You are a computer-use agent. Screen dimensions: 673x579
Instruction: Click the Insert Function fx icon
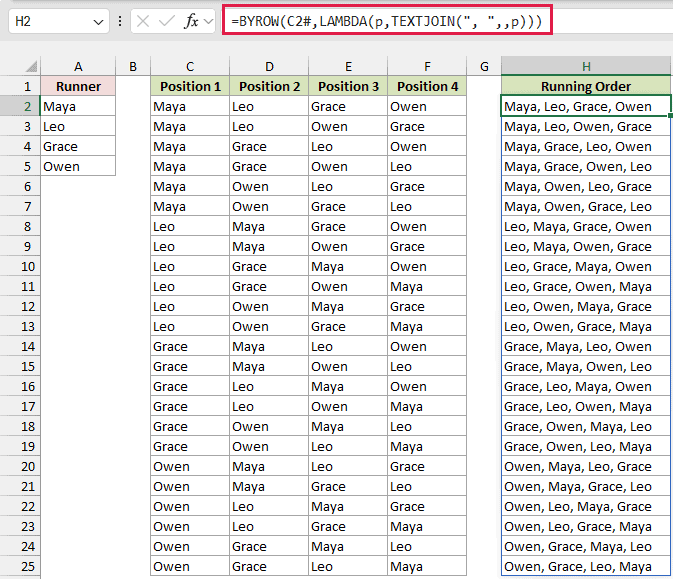[x=191, y=21]
